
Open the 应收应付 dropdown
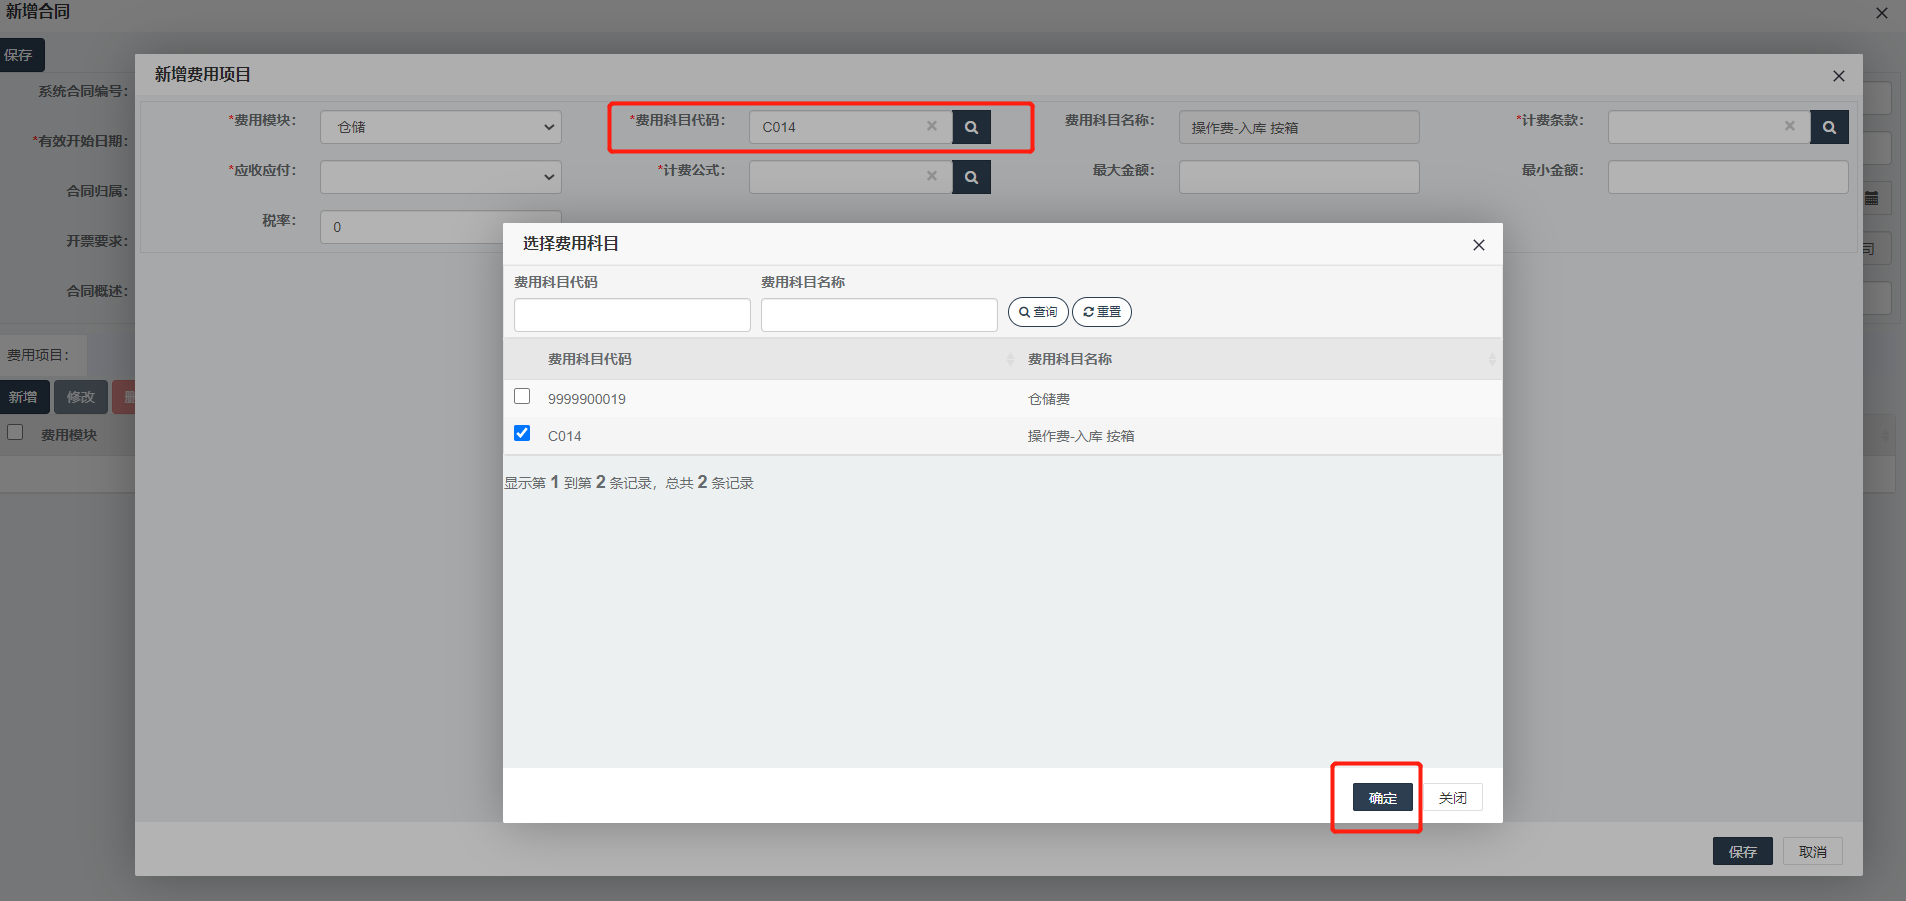[x=441, y=177]
